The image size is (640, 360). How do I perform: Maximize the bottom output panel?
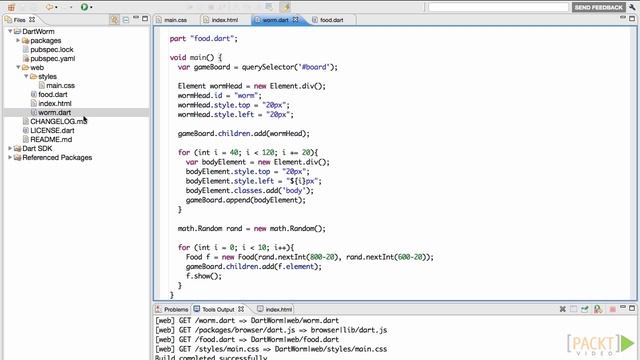coord(632,308)
